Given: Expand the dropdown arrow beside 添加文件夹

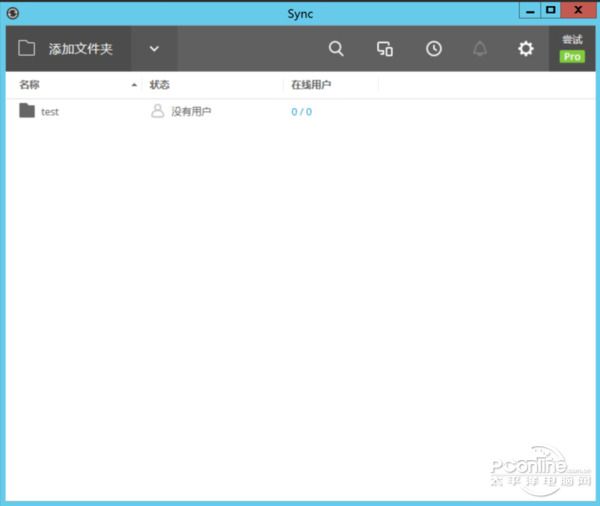Looking at the screenshot, I should point(154,49).
